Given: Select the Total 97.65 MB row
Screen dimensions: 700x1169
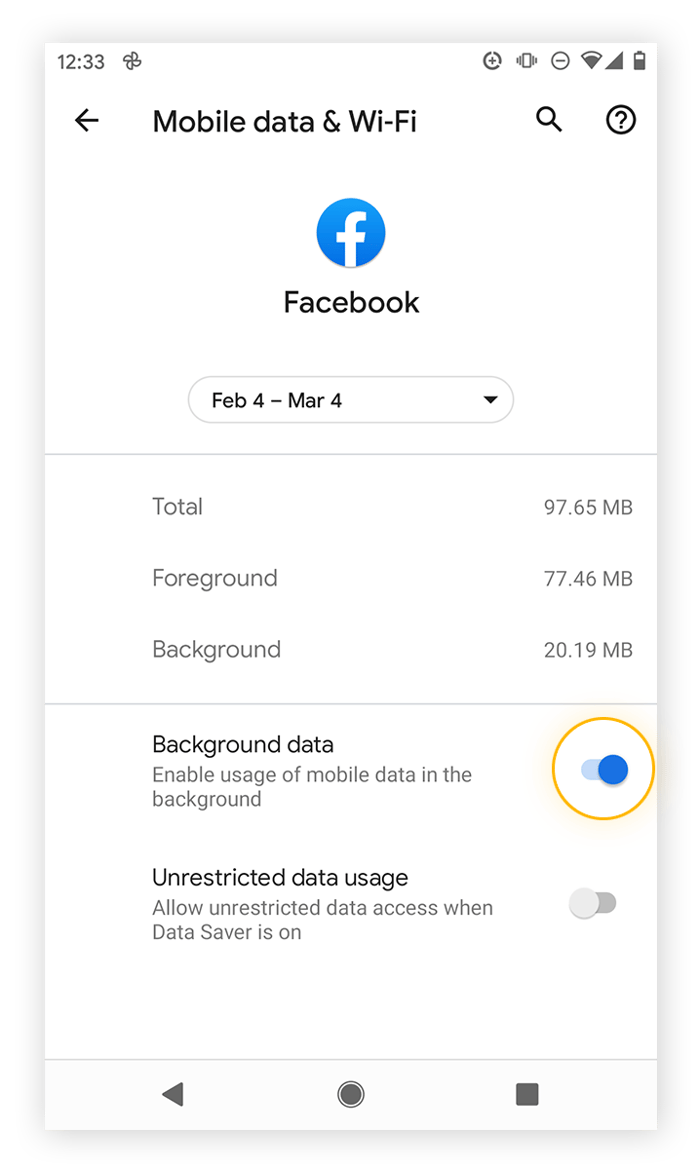Looking at the screenshot, I should 350,507.
